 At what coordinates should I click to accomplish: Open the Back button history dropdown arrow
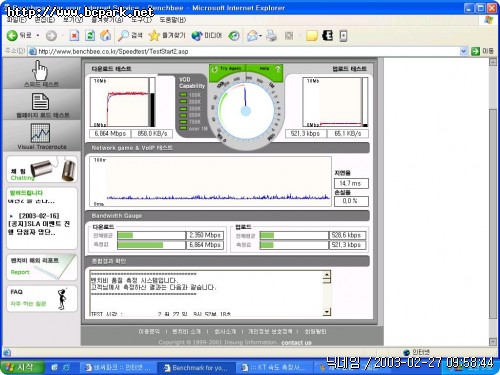(38, 35)
